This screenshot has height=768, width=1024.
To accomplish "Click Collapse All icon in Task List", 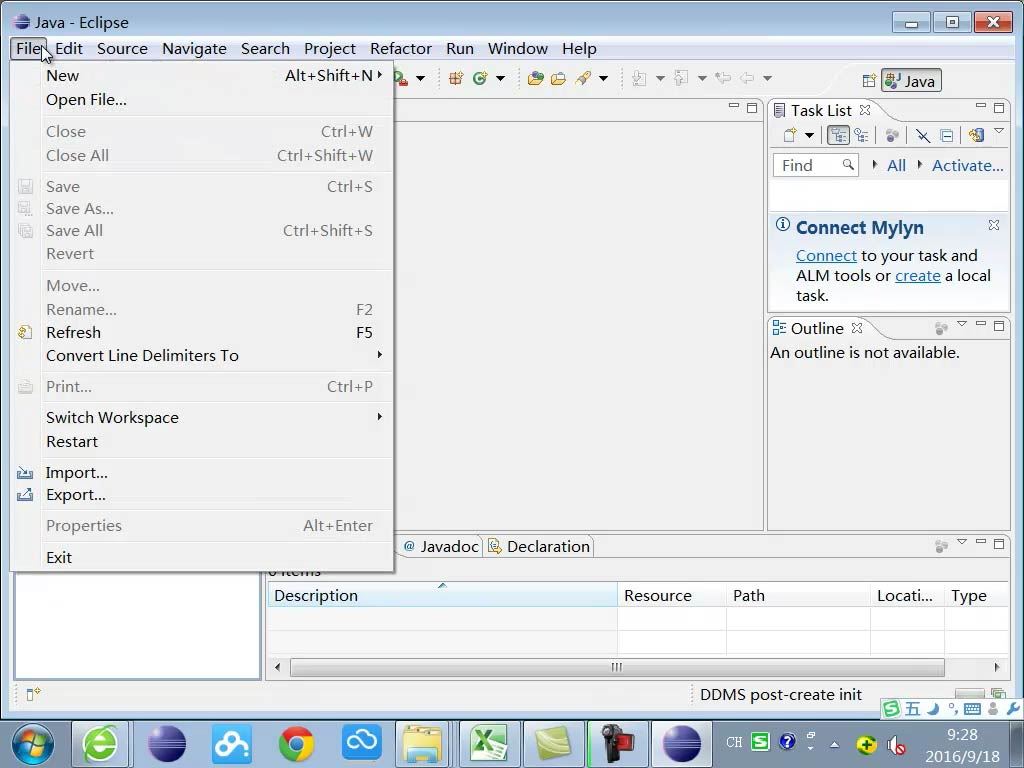I will pos(946,135).
